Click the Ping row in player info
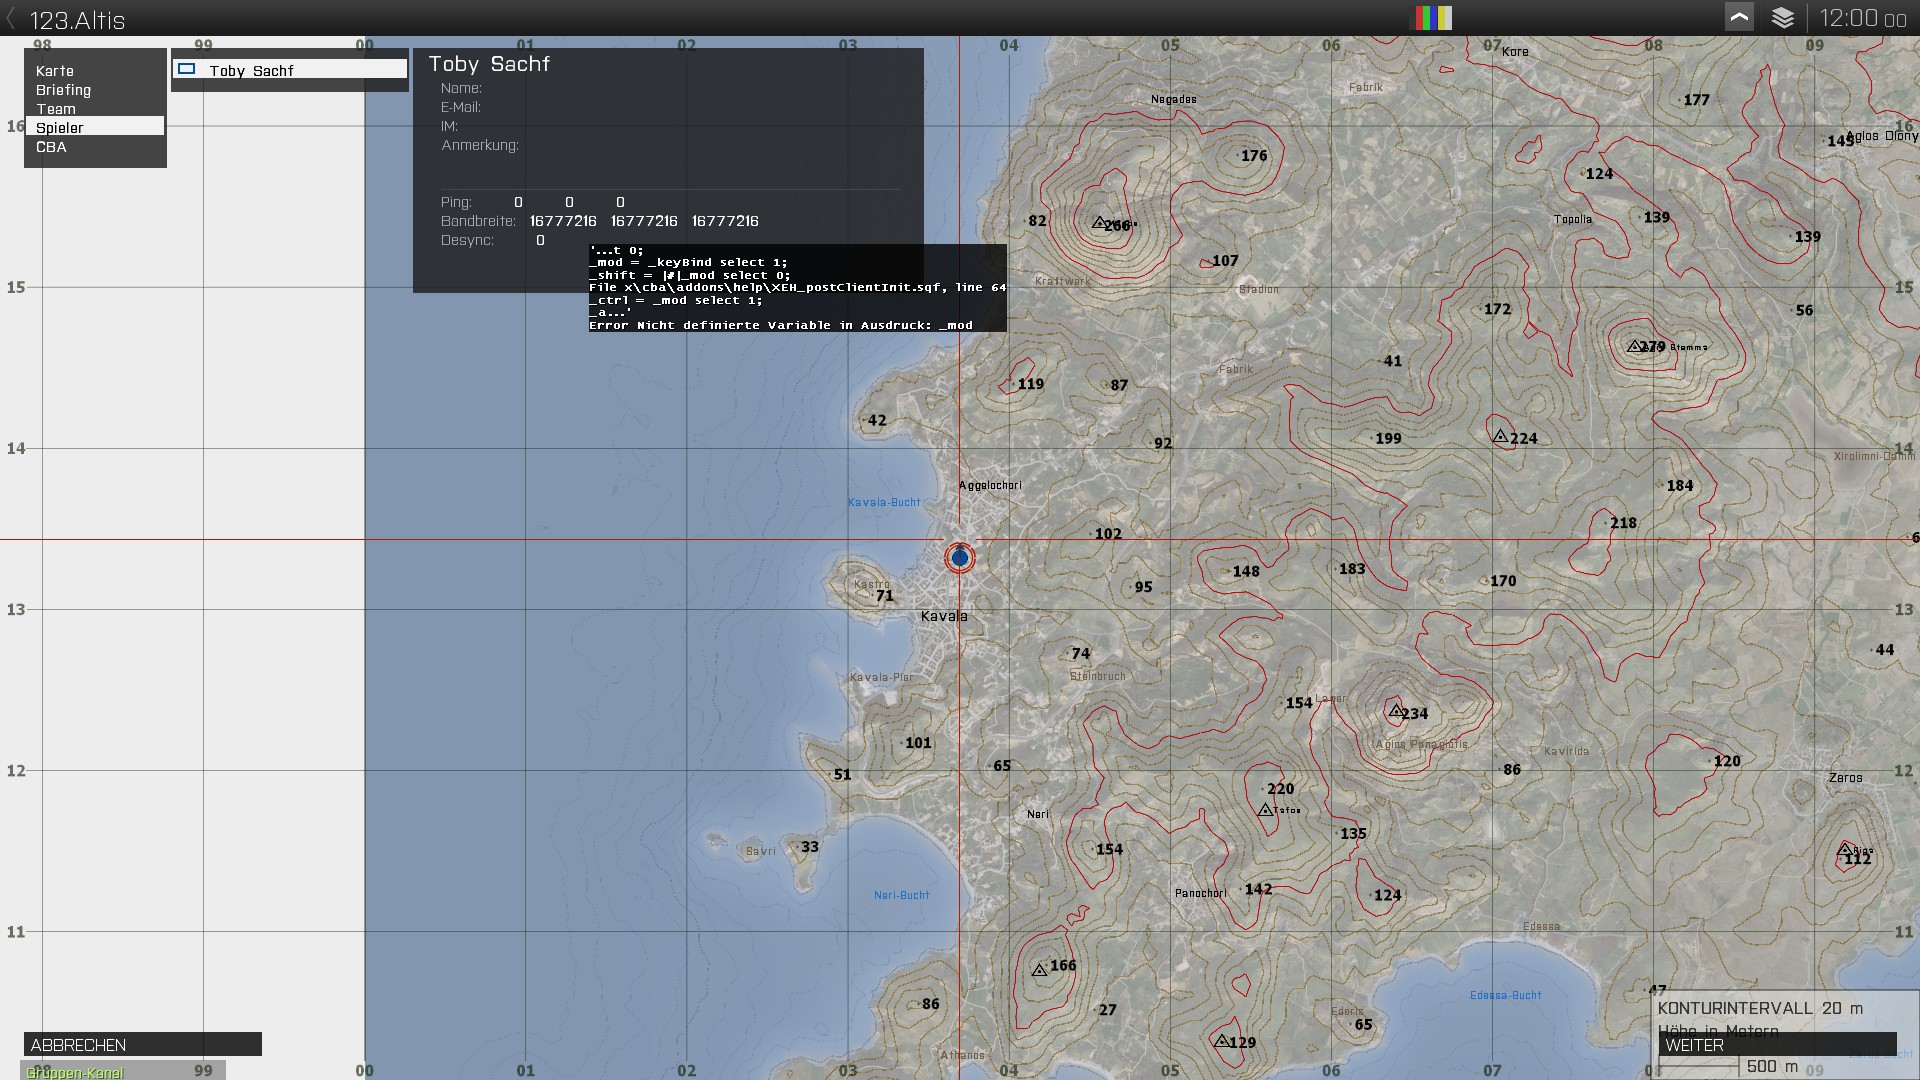Screen dimensions: 1920x1080 coord(533,202)
